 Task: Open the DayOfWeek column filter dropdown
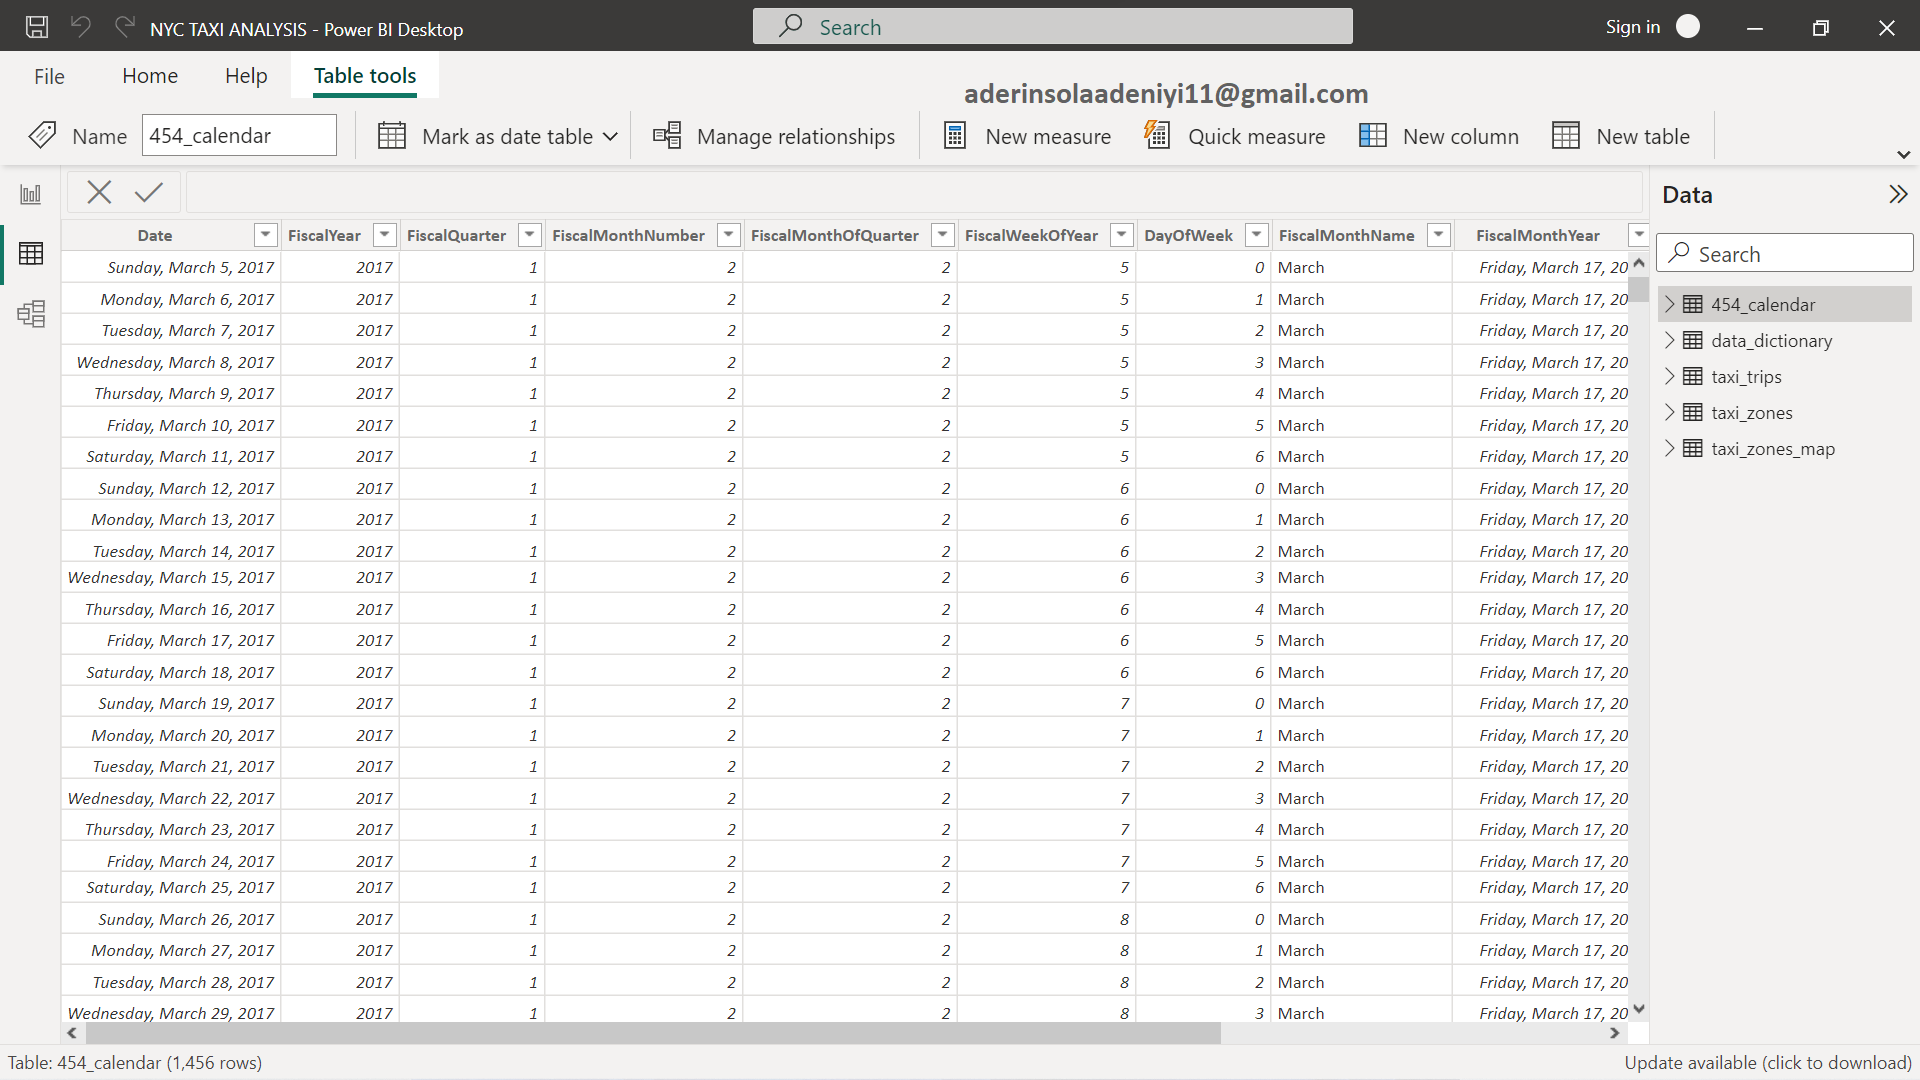tap(1256, 235)
